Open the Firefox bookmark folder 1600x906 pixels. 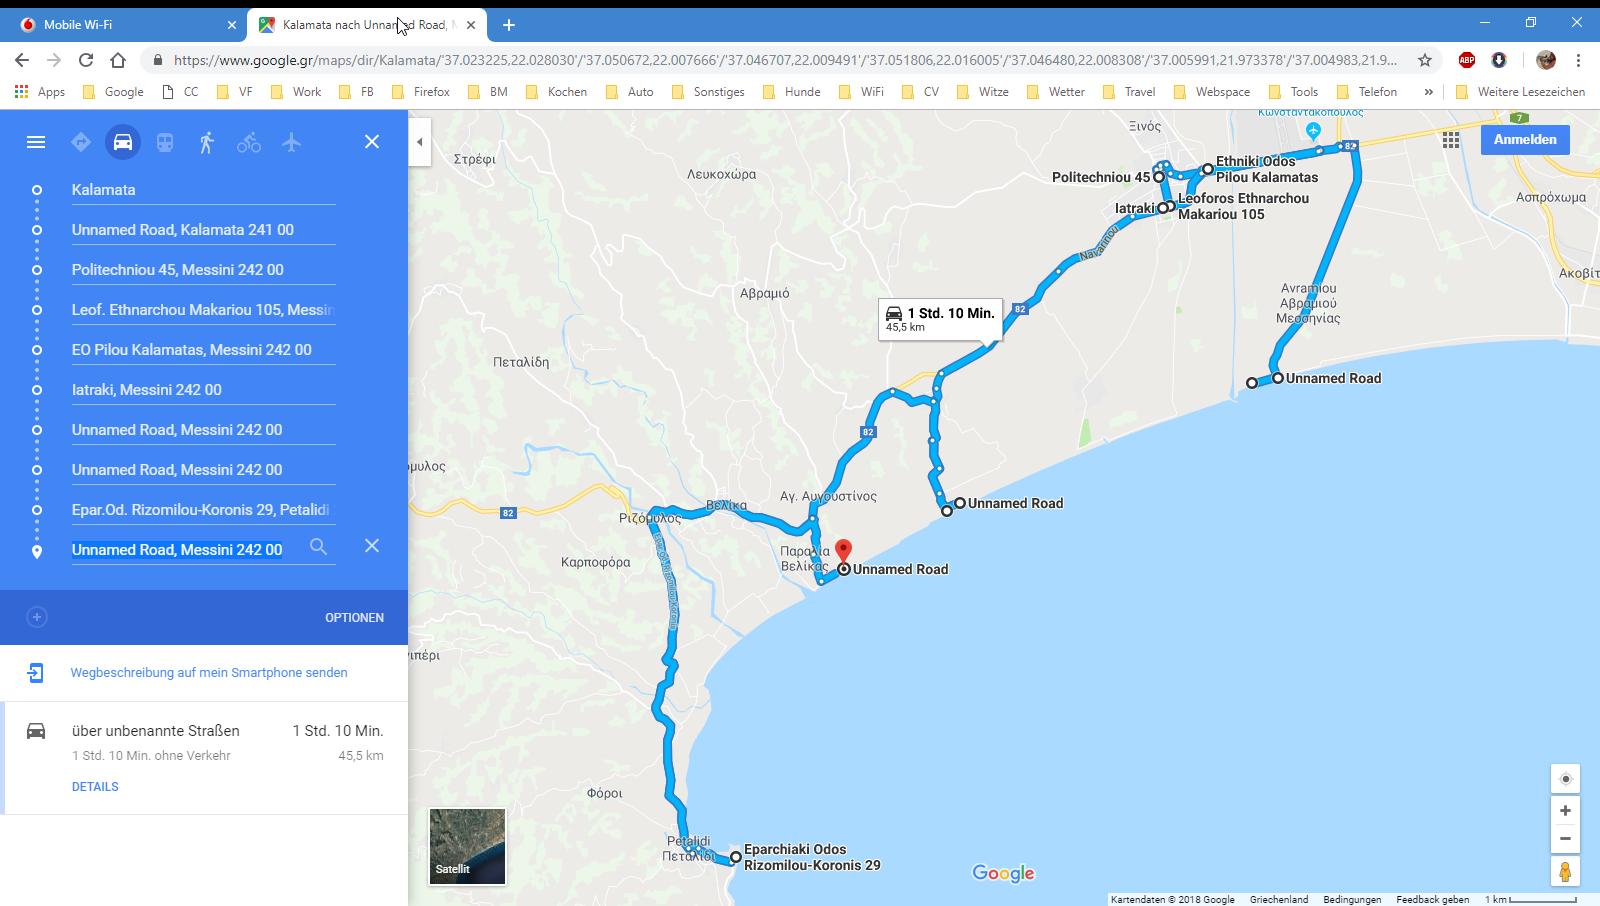420,91
